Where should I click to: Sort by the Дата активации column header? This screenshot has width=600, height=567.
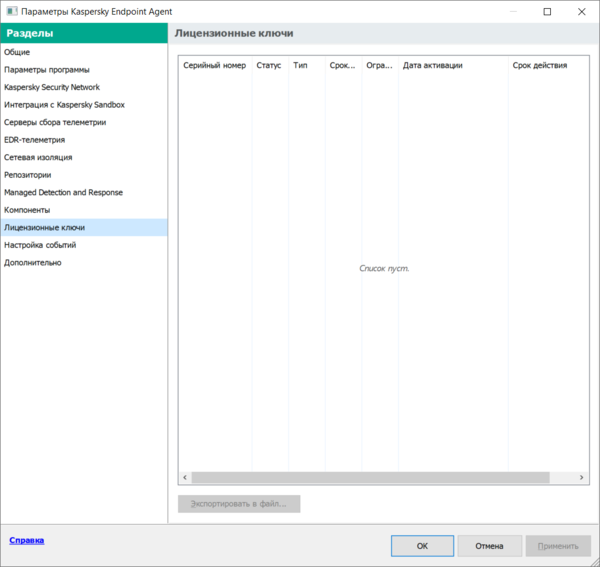pyautogui.click(x=453, y=65)
